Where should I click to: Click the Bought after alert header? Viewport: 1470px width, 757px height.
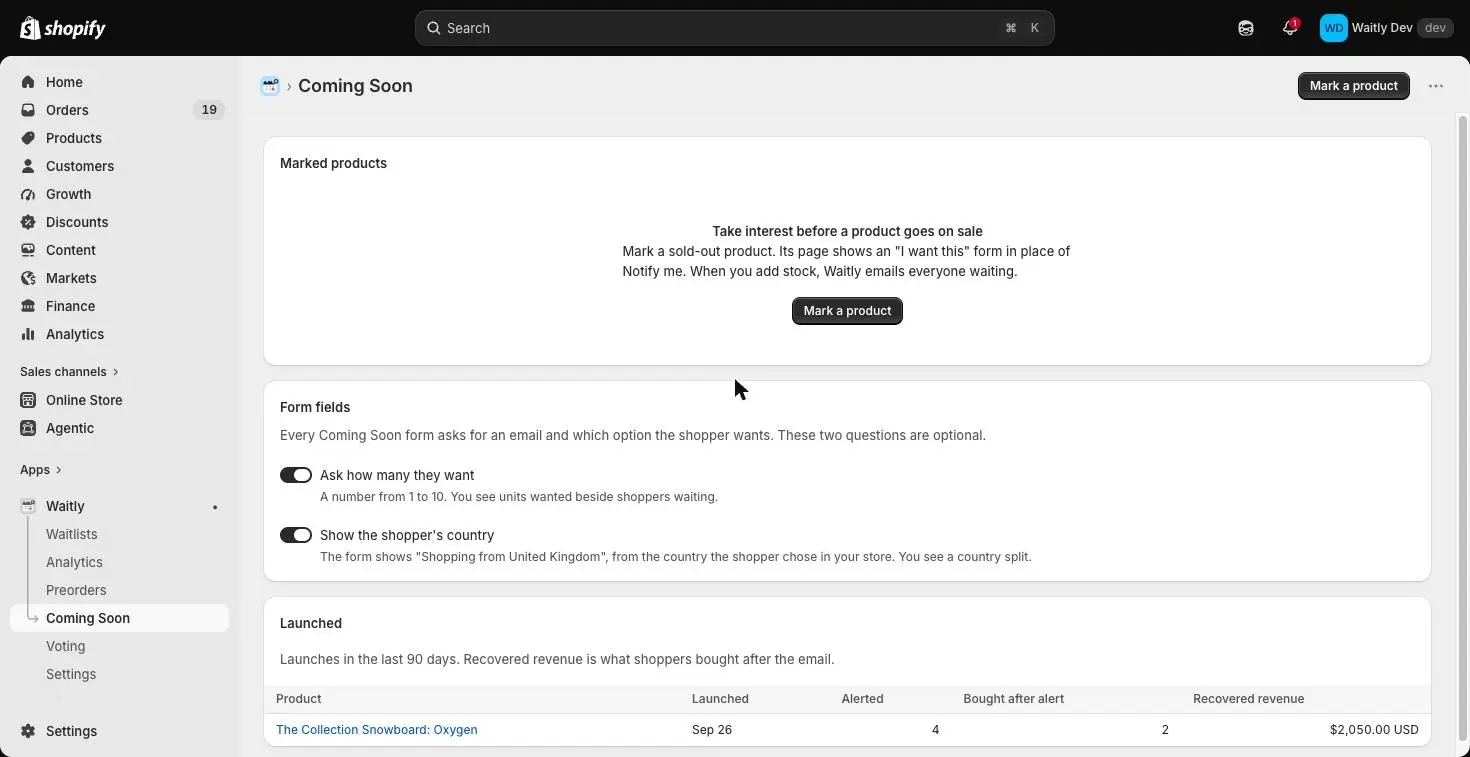click(1014, 699)
